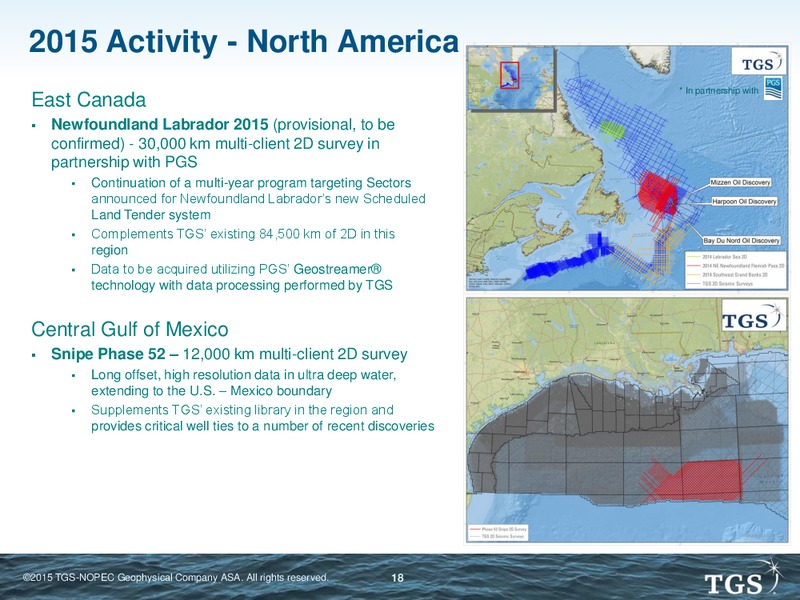The width and height of the screenshot is (800, 600).
Task: Click the '2014 NE Newfoundland Flemish Pass 2D' legend entry
Action: [735, 266]
